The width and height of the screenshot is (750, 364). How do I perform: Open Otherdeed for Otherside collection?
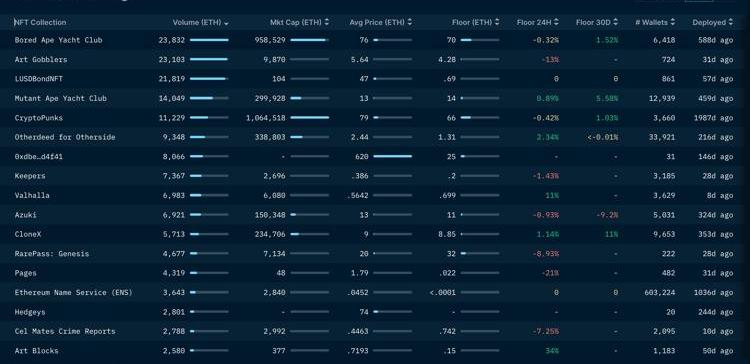click(x=65, y=137)
